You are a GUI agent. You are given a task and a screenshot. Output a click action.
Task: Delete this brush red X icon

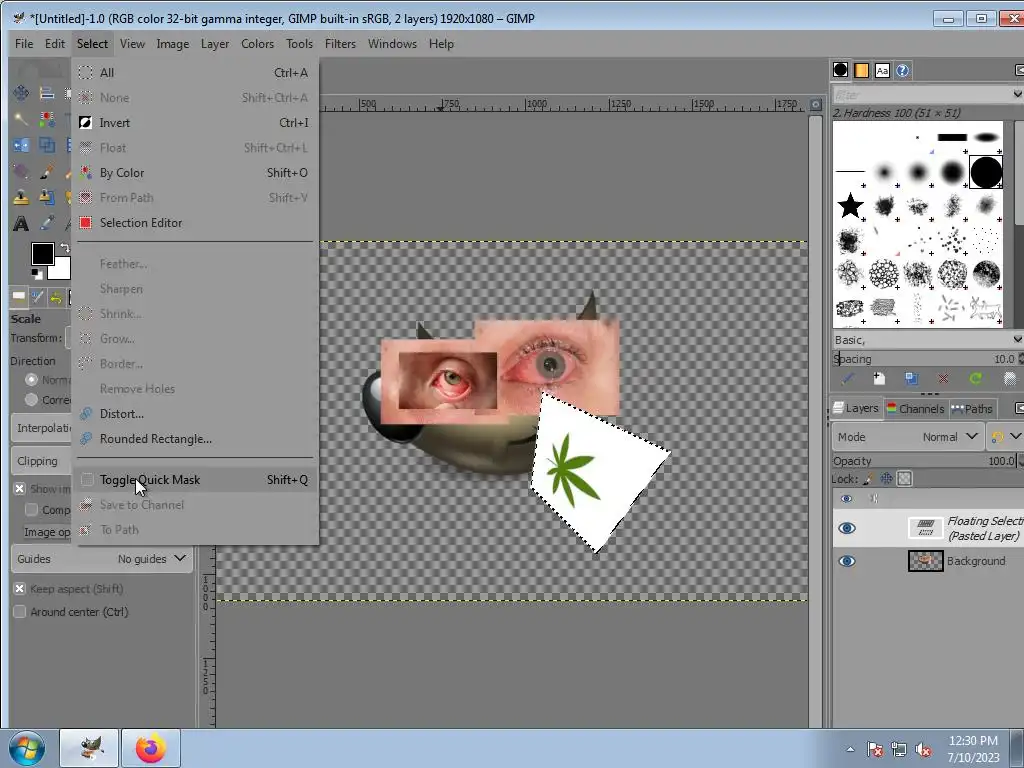click(x=943, y=379)
